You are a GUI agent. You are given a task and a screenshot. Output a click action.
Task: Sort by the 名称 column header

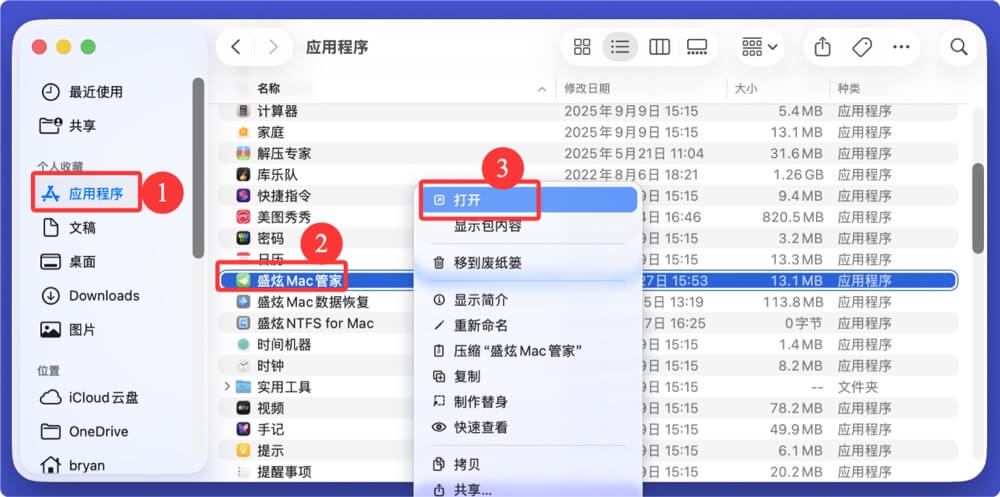[268, 89]
